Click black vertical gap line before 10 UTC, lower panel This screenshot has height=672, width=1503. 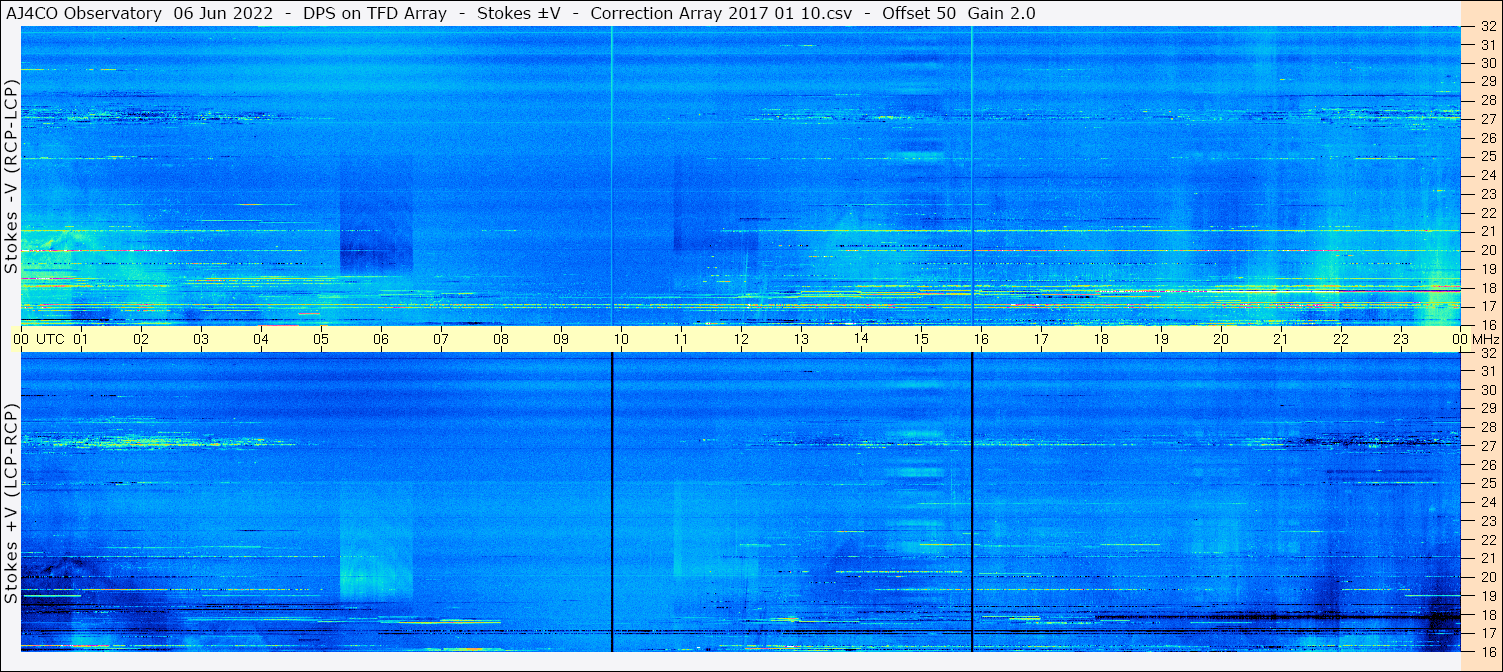click(611, 502)
